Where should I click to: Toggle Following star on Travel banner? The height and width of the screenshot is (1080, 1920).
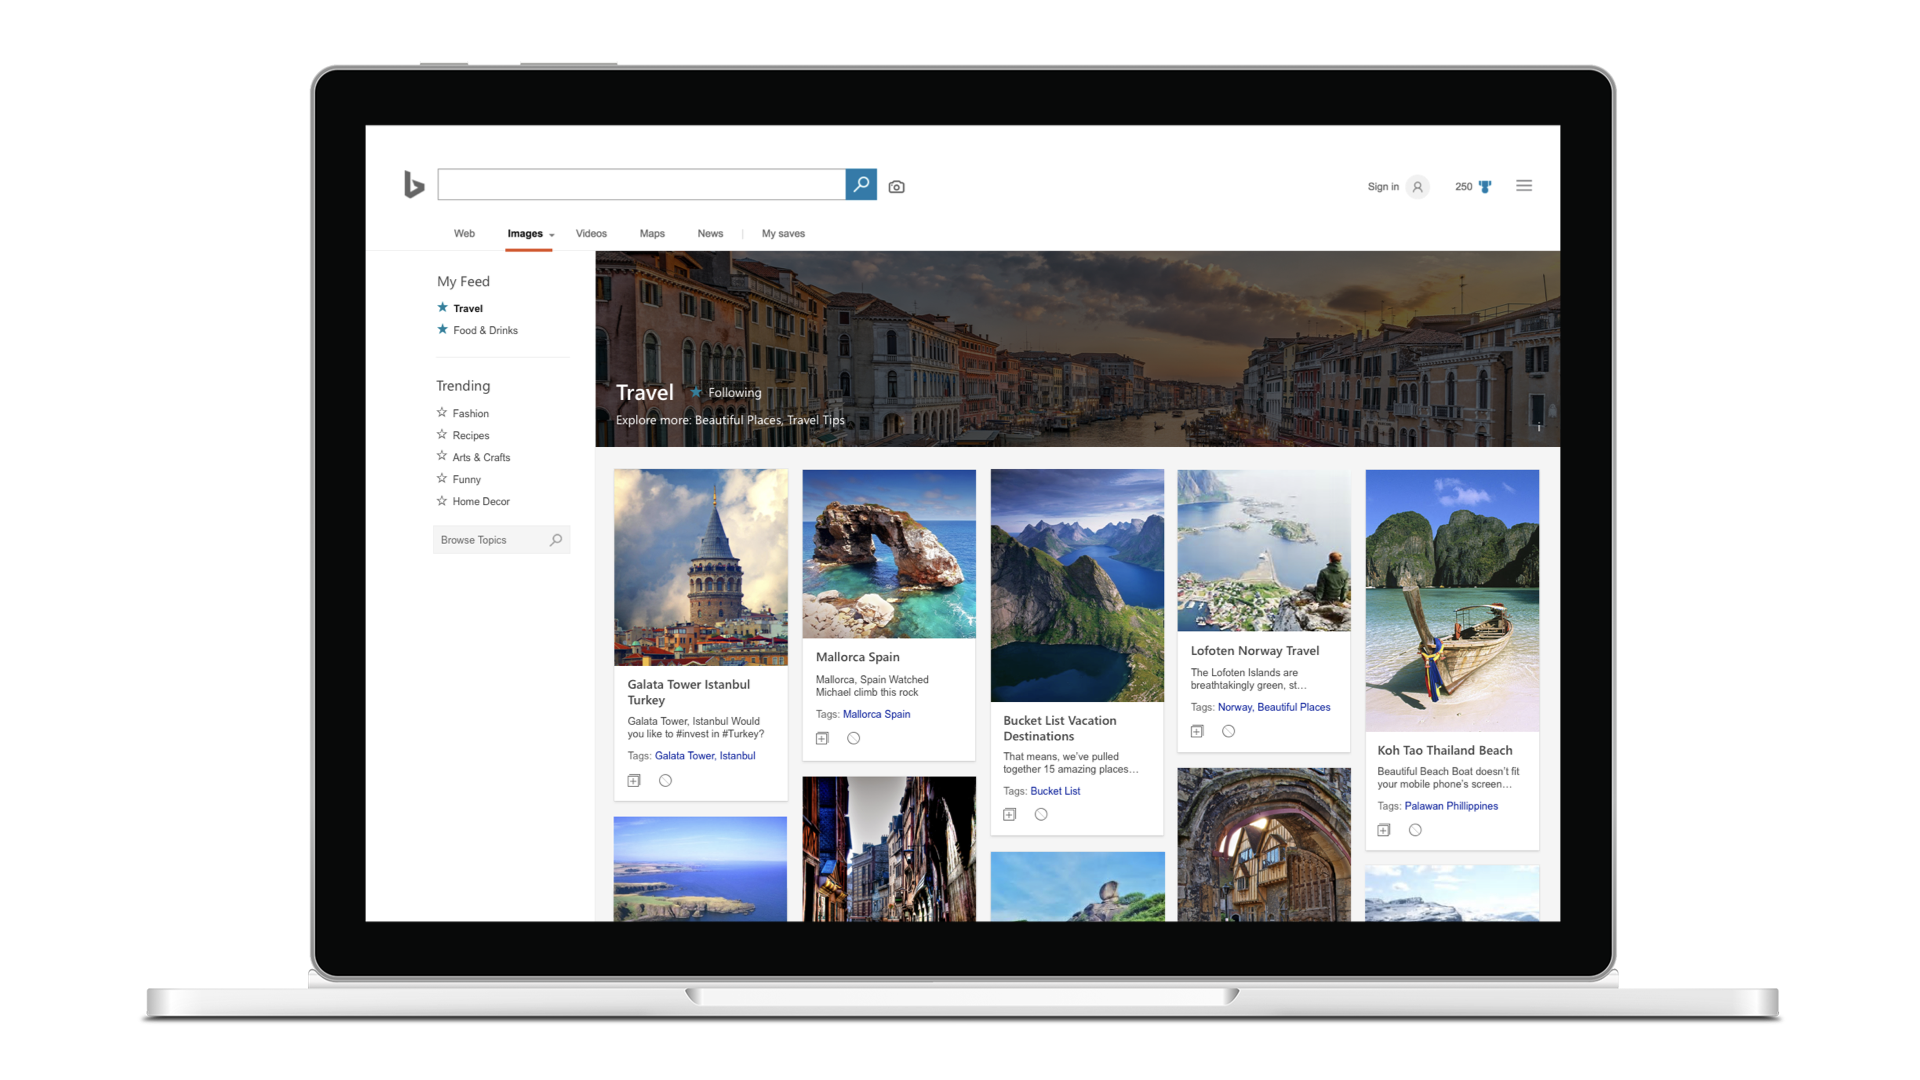(x=696, y=392)
